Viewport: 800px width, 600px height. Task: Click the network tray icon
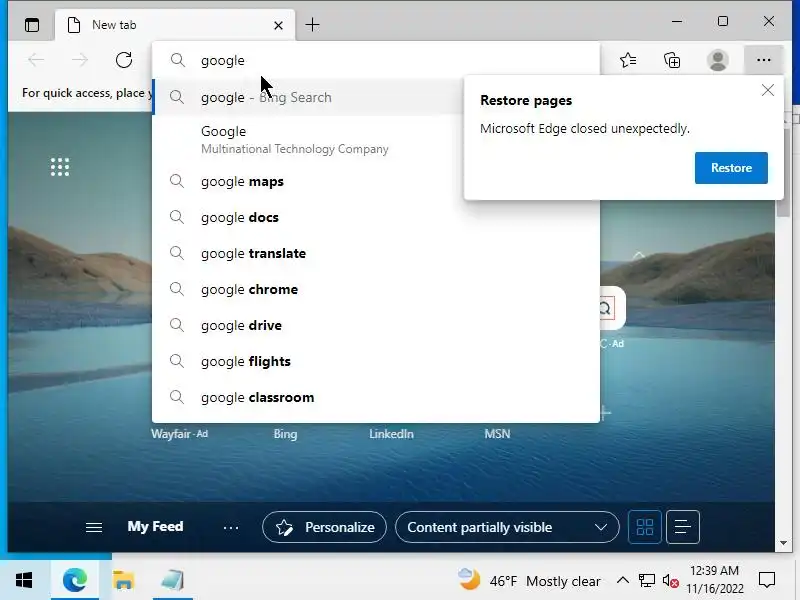click(x=646, y=581)
